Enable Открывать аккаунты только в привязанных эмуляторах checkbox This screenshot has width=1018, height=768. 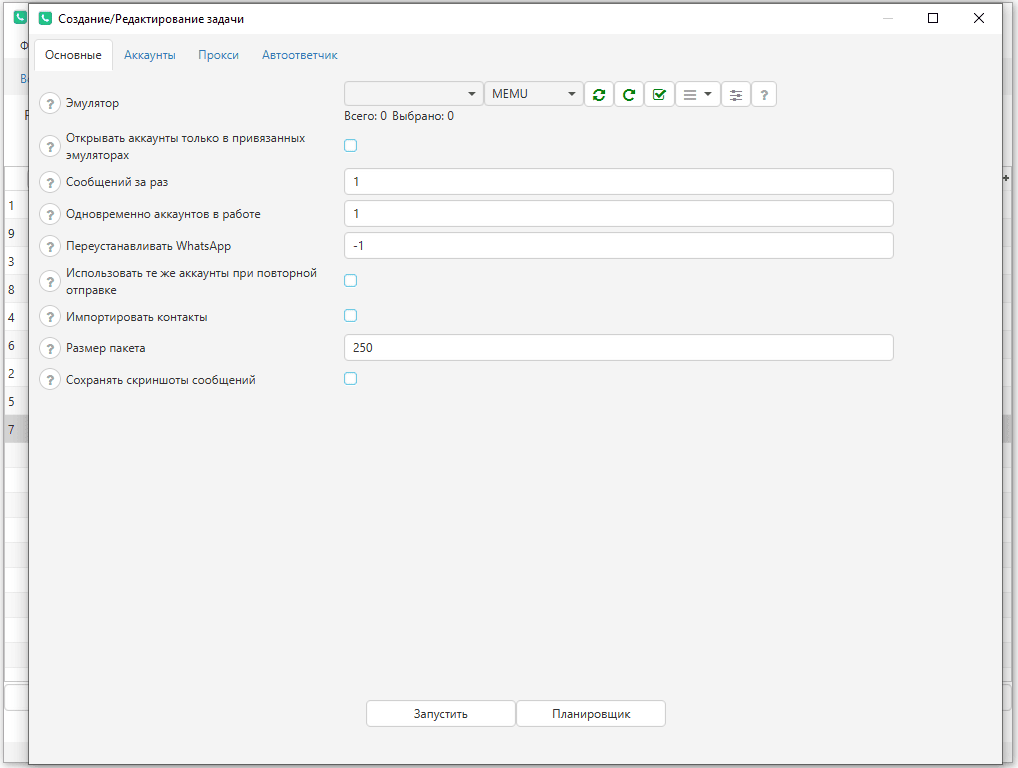pos(351,145)
